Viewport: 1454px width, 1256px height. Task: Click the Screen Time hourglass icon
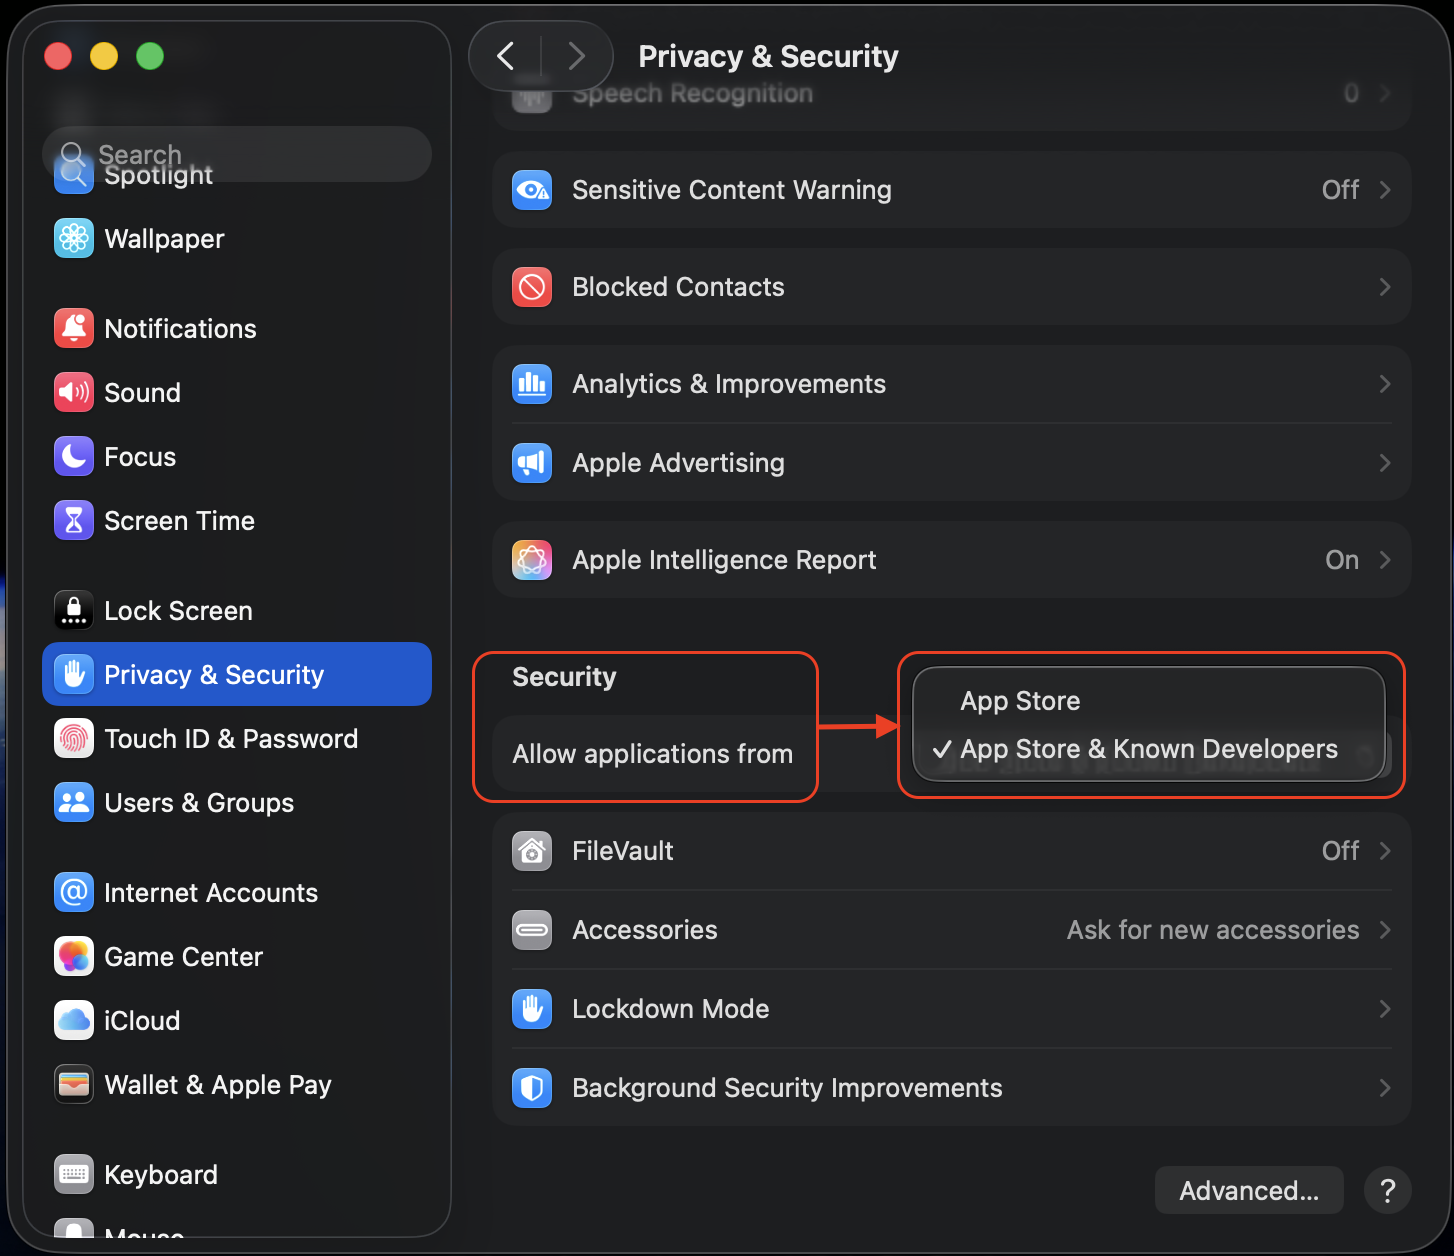(x=74, y=520)
